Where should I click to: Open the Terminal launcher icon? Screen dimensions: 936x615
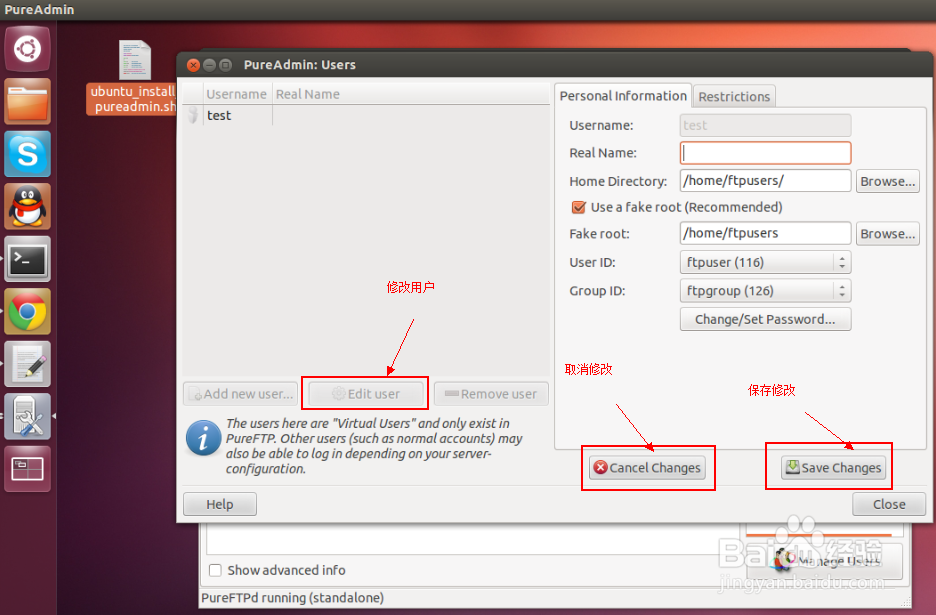pyautogui.click(x=27, y=260)
